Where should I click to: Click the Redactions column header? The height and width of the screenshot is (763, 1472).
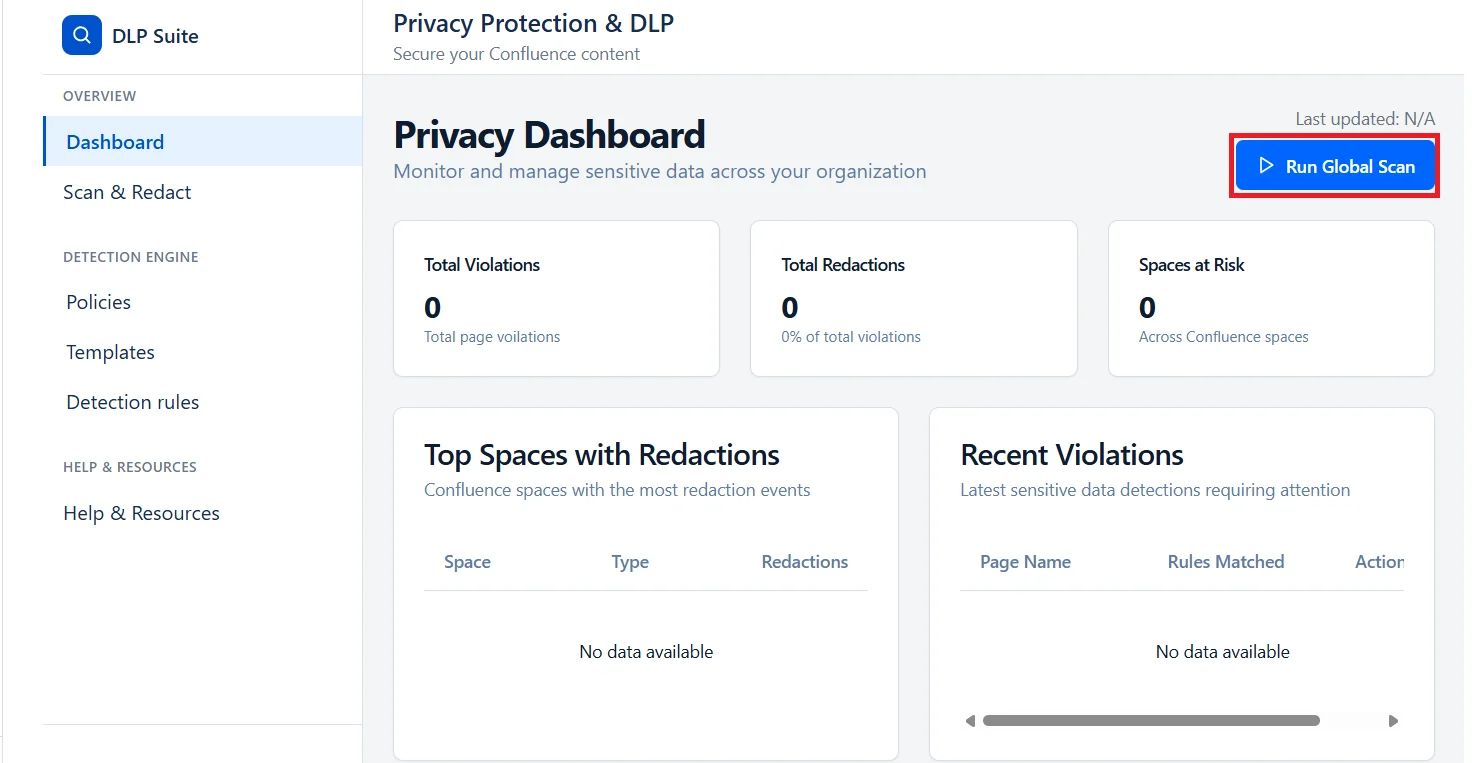pyautogui.click(x=804, y=562)
